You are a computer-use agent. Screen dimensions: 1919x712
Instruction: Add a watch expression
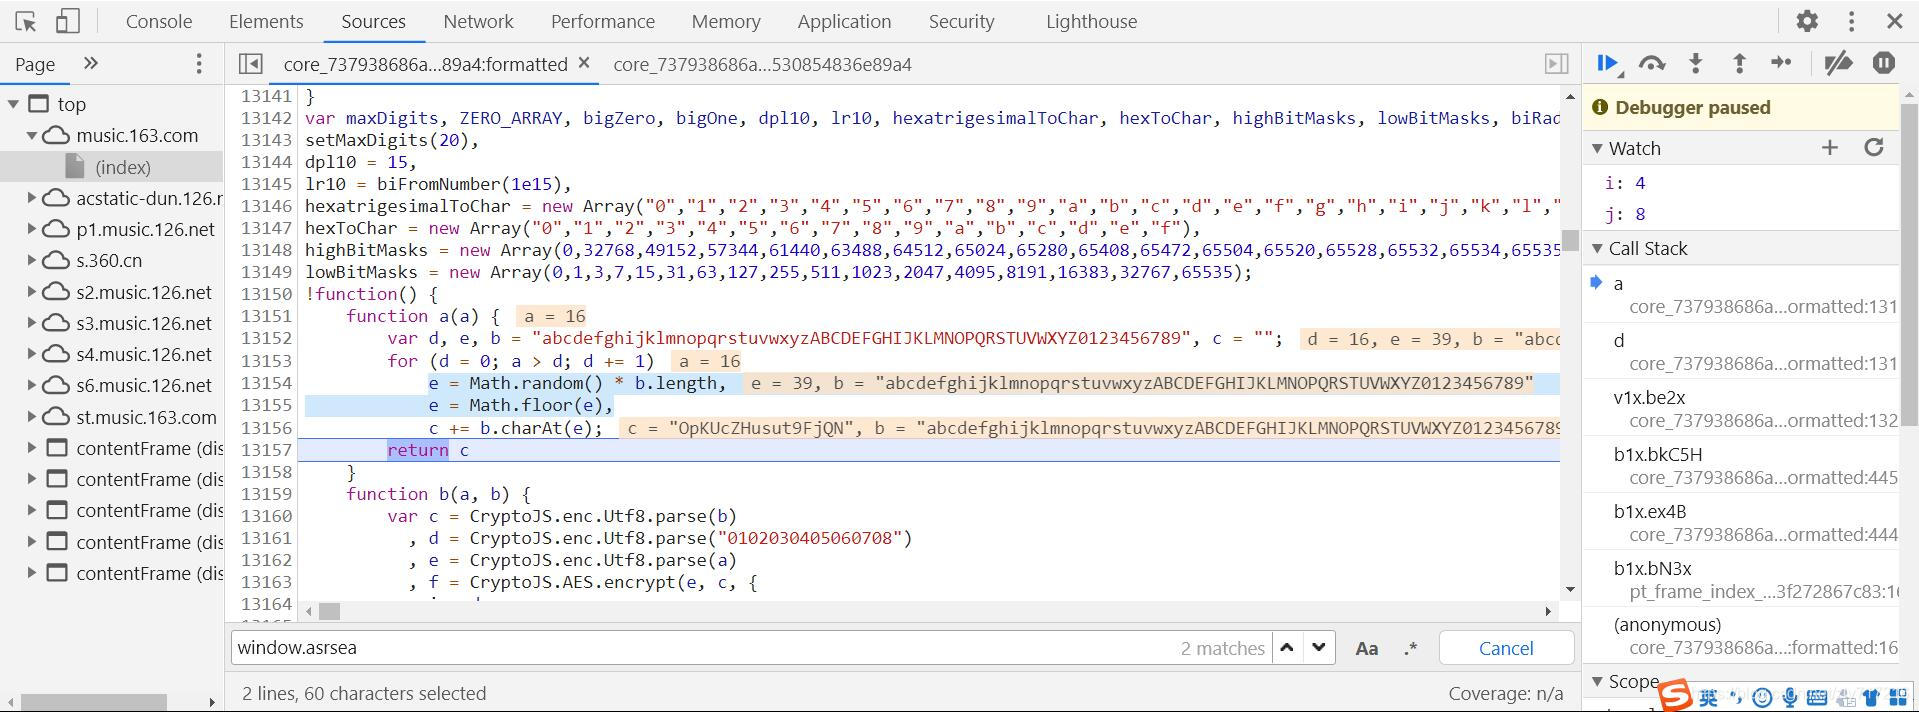click(1830, 148)
